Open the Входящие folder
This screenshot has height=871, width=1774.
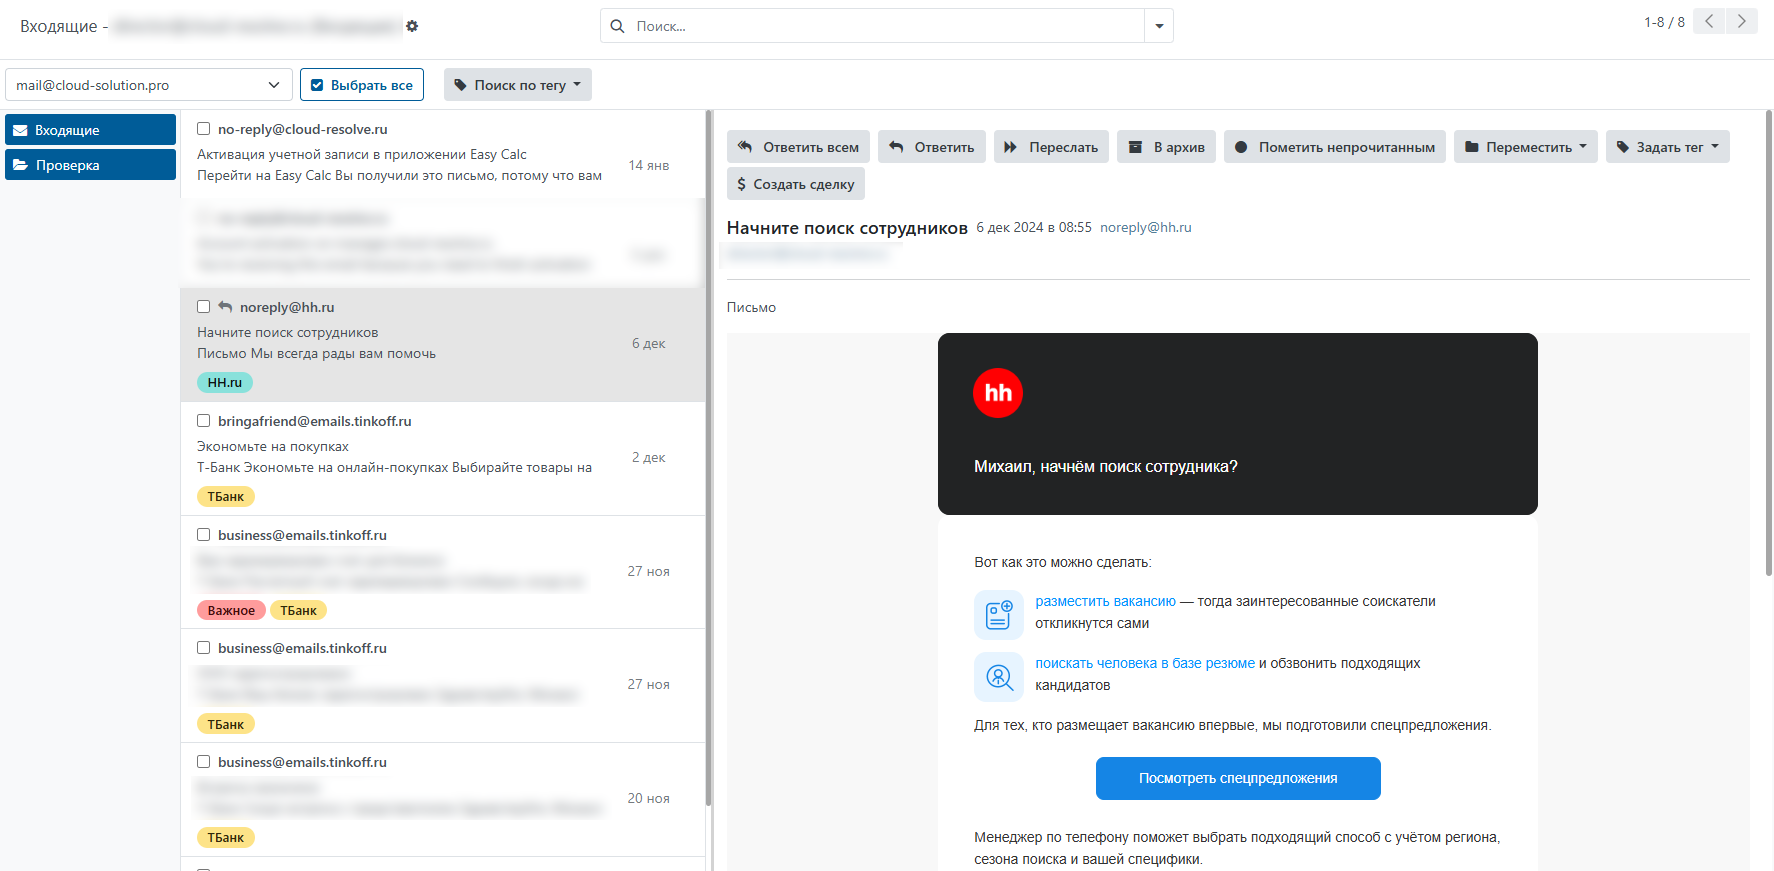(90, 130)
